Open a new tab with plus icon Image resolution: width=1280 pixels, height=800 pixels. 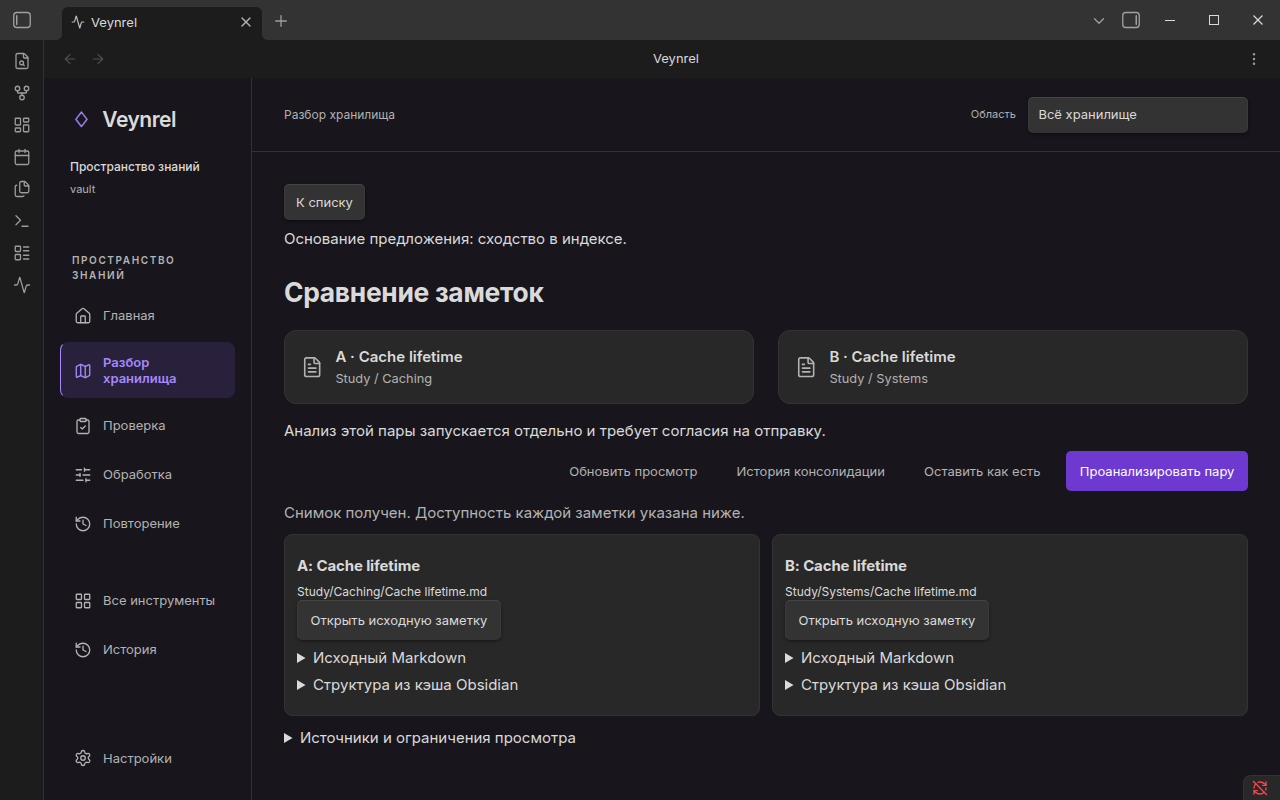[281, 21]
